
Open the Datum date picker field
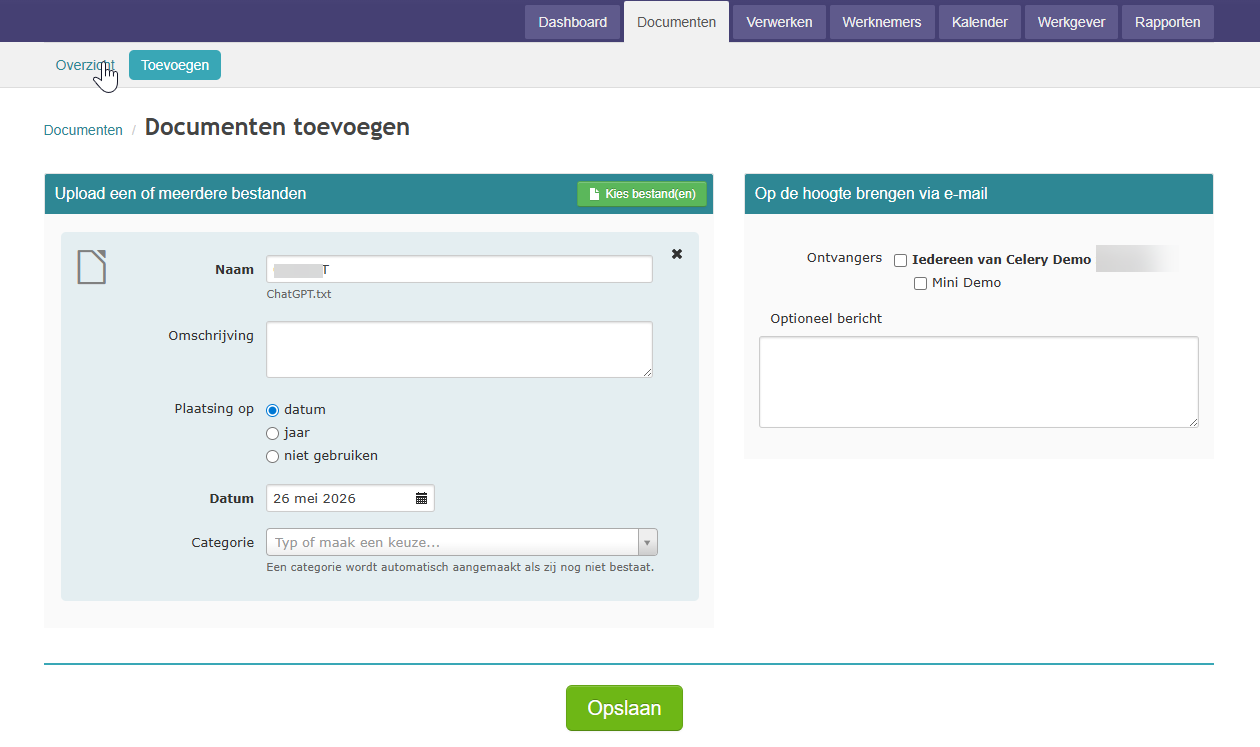pyautogui.click(x=350, y=498)
